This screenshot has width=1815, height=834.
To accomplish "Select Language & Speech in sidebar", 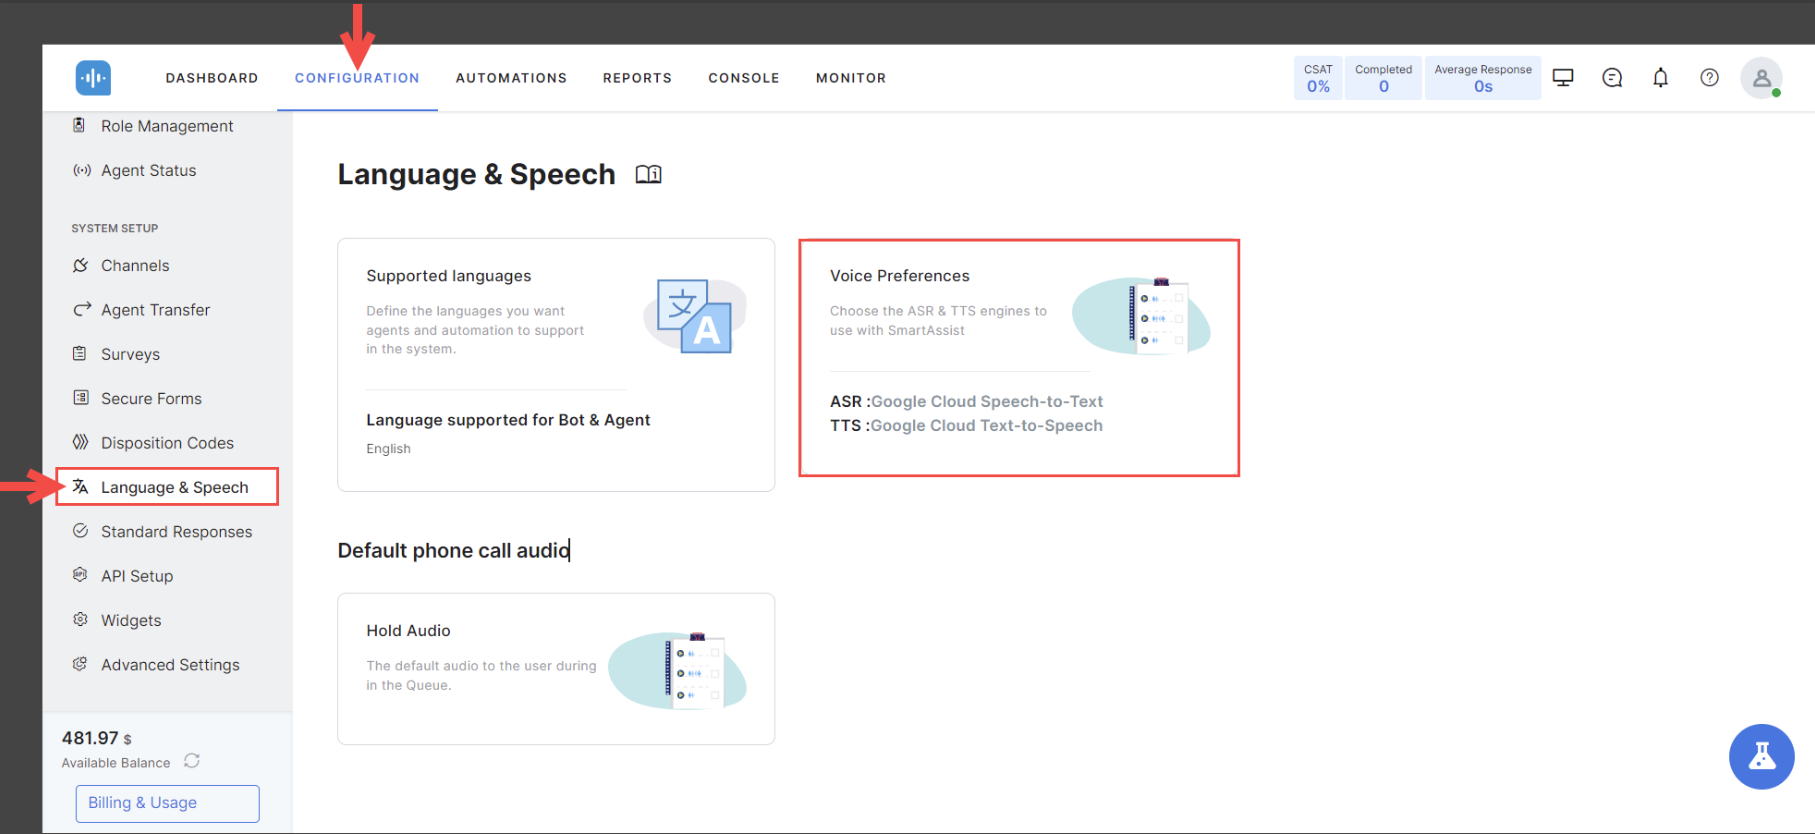I will click(x=167, y=487).
